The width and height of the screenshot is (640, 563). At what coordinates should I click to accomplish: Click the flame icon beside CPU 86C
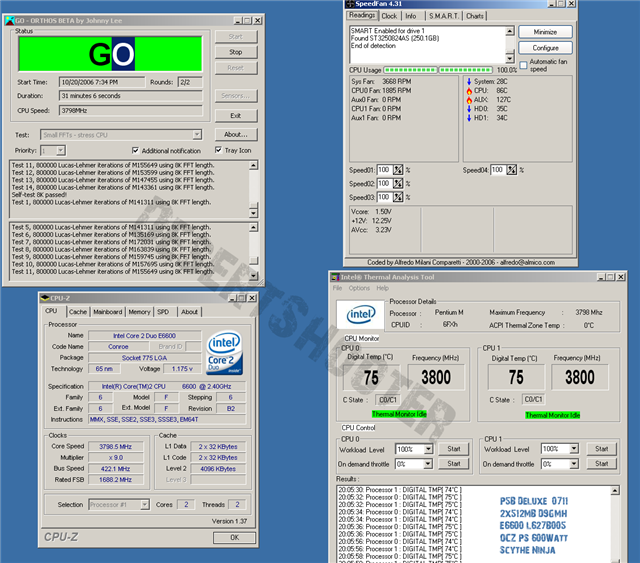point(469,91)
